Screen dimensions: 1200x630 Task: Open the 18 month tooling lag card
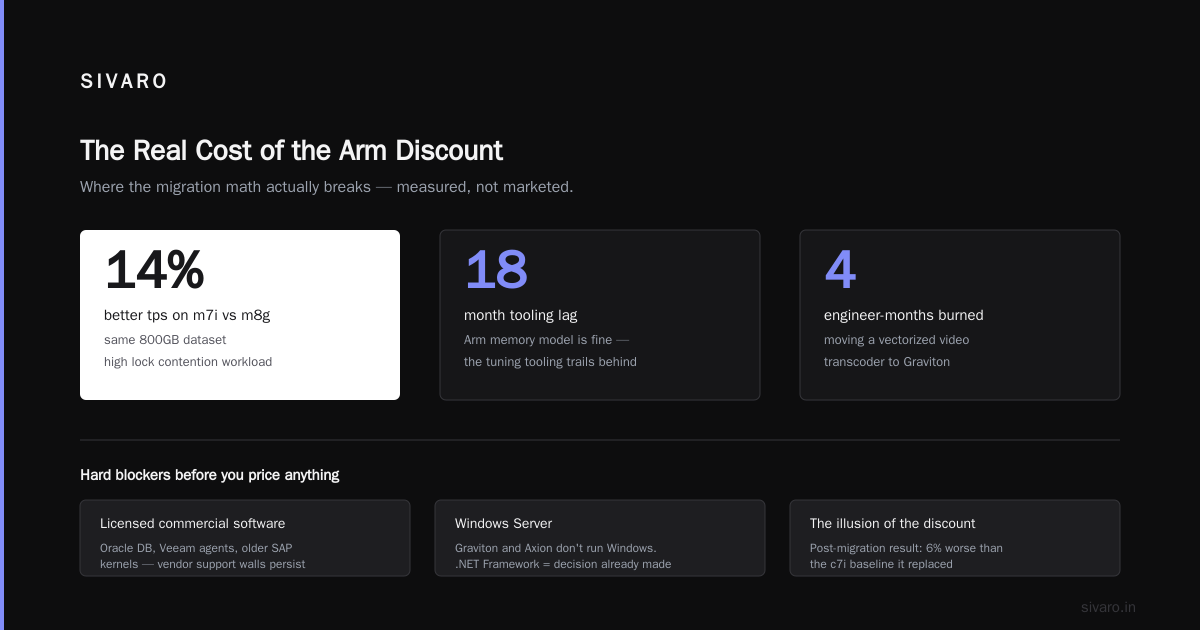[x=600, y=315]
